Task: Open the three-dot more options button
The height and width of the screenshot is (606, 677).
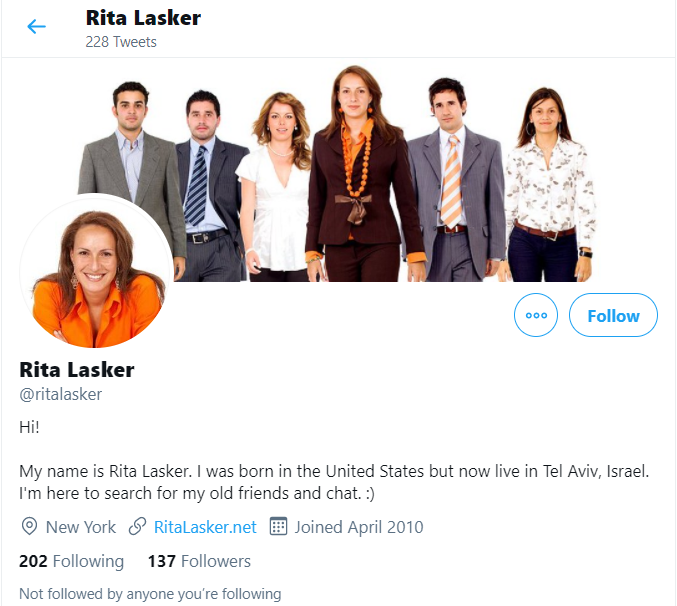Action: point(535,315)
